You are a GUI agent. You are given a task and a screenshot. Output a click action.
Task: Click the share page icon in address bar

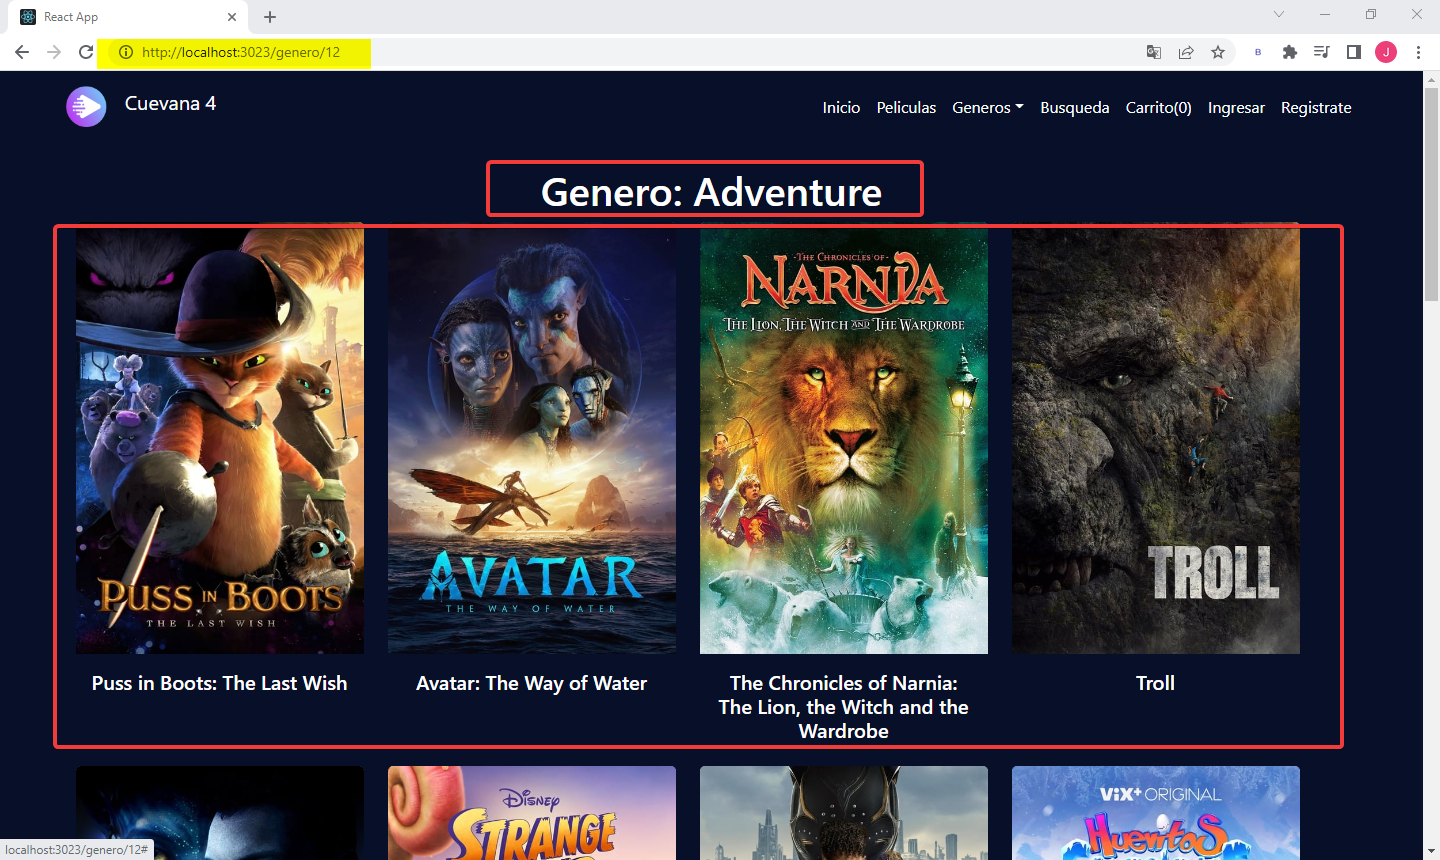(x=1186, y=52)
